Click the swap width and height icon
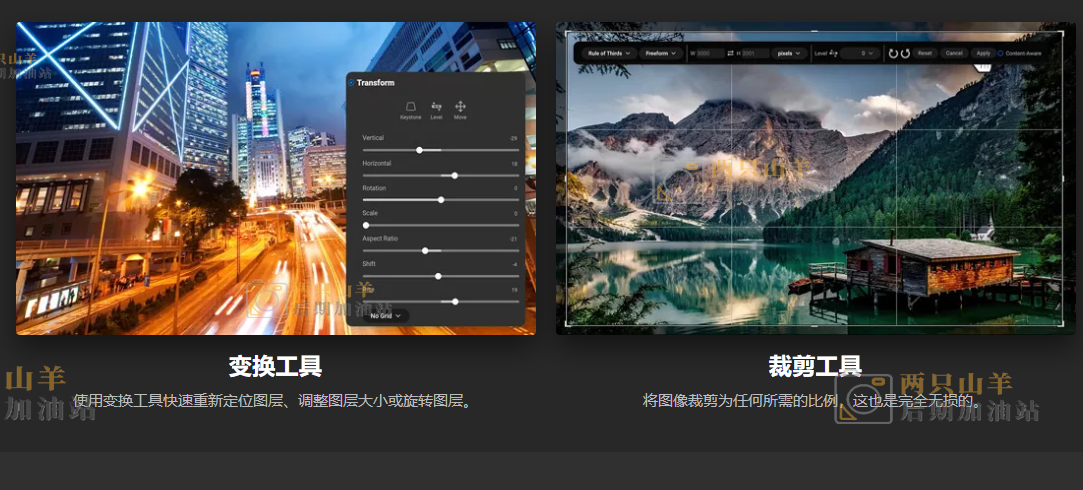Viewport: 1083px width, 490px height. (731, 53)
